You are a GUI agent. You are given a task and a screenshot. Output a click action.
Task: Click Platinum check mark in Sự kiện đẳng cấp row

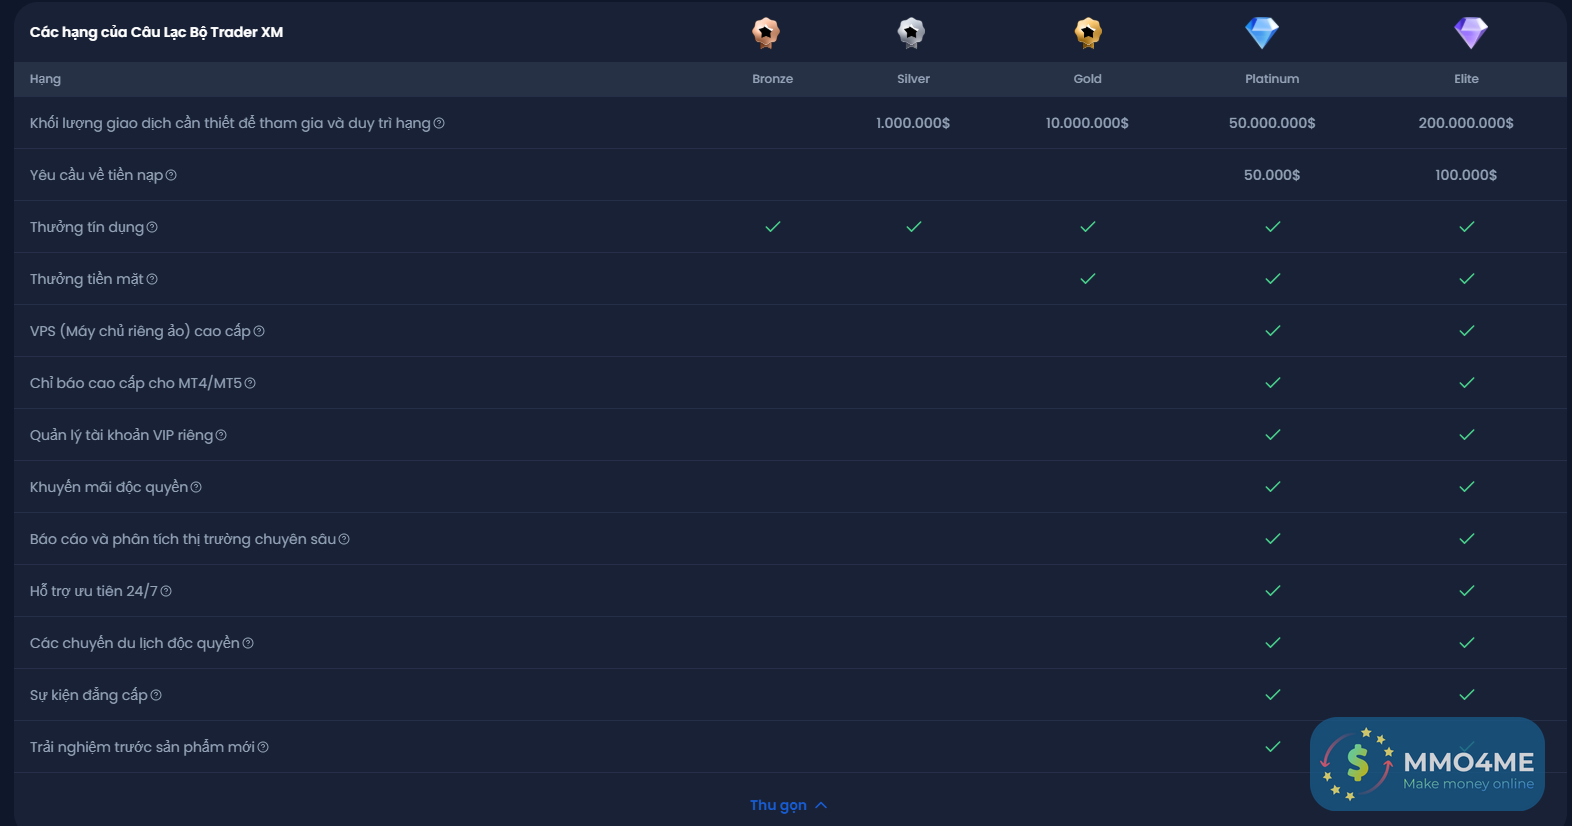(1273, 695)
